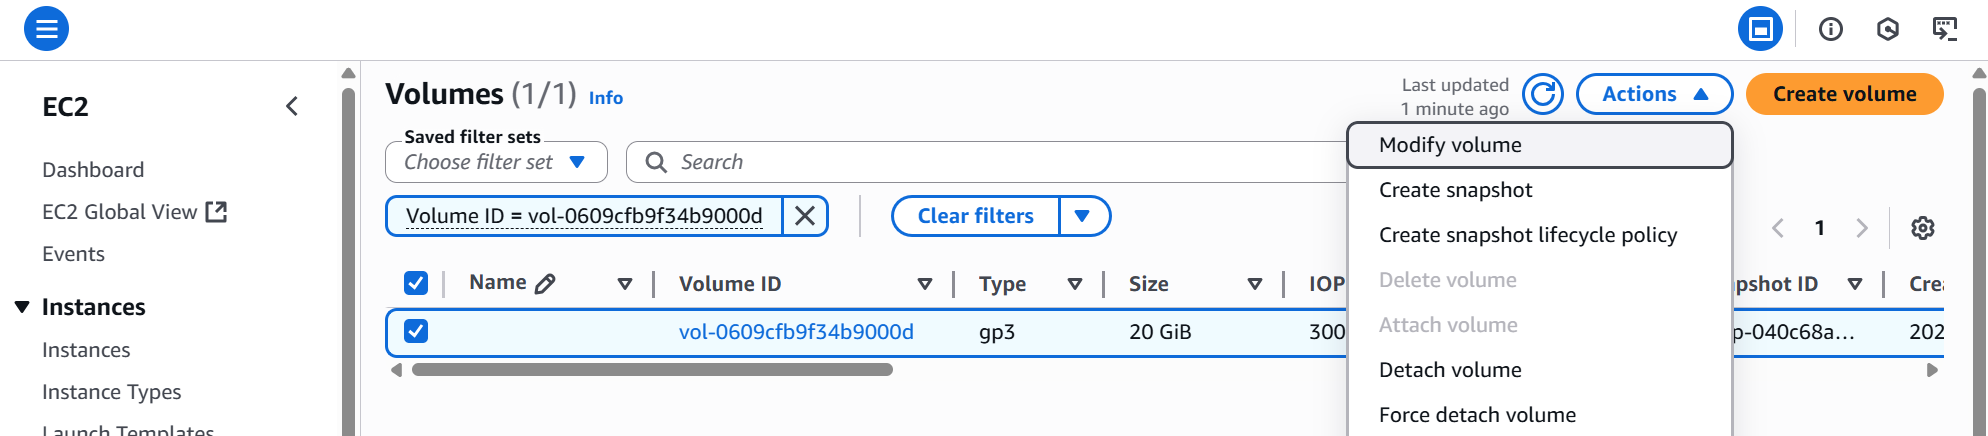Screen dimensions: 1988x436
Task: Choose Create snapshot menu item
Action: pyautogui.click(x=1455, y=190)
